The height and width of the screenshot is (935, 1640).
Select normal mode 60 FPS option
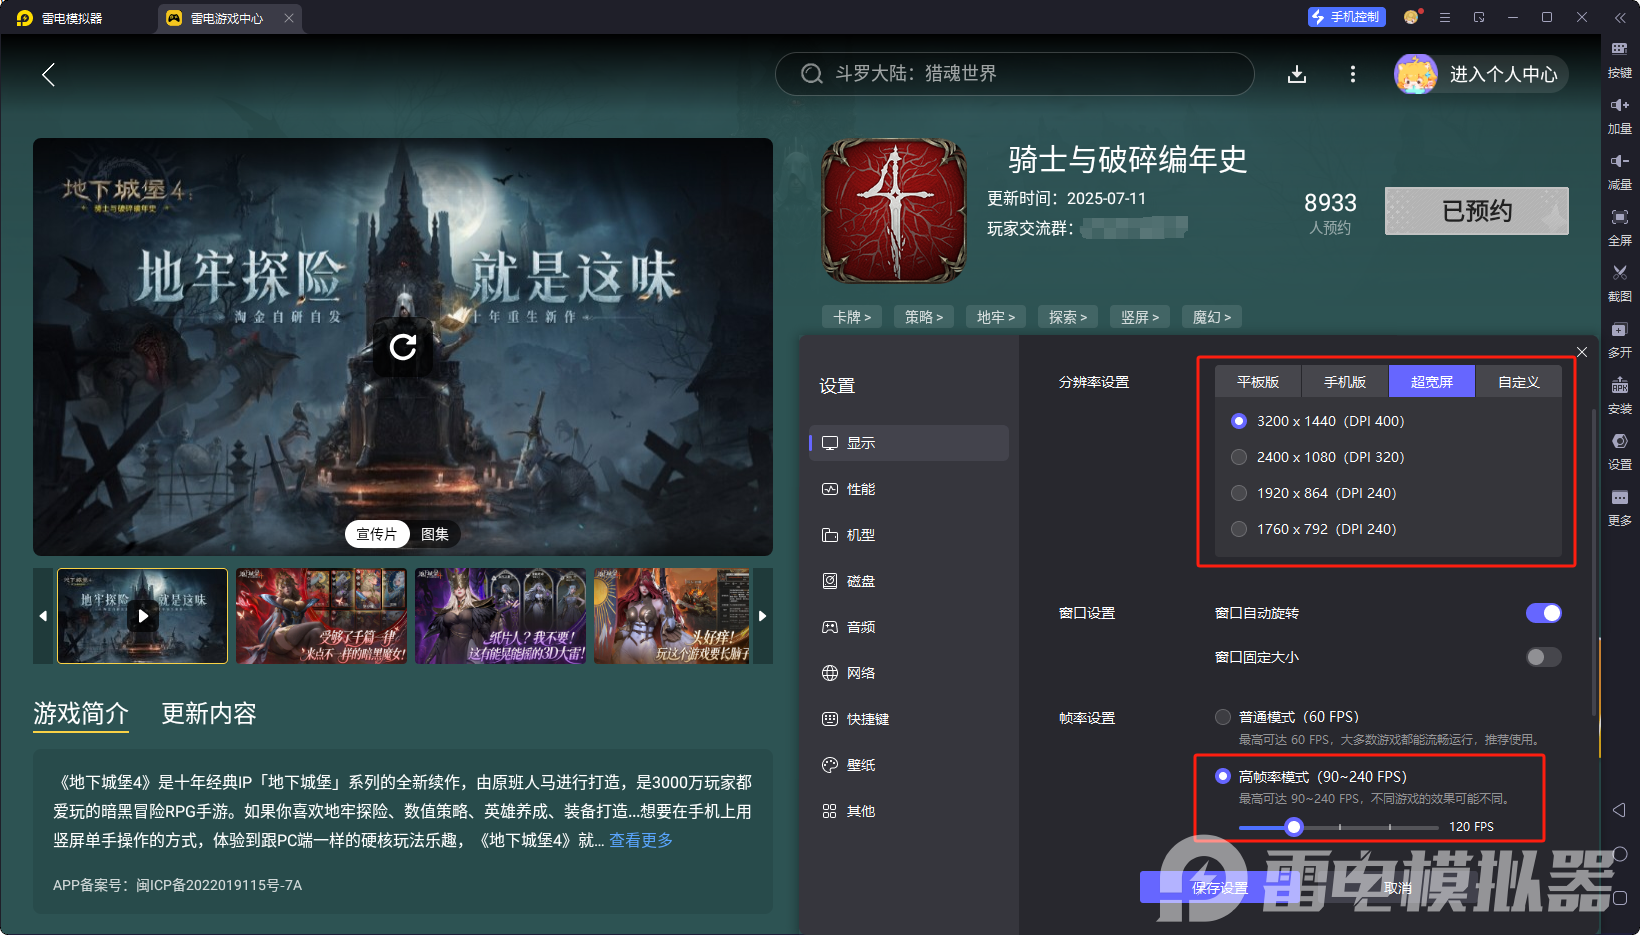[x=1223, y=717]
